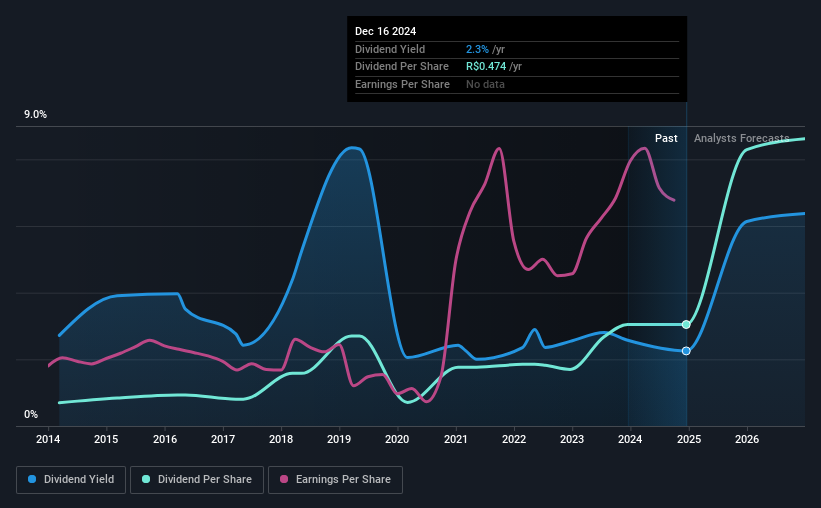Viewport: 821px width, 508px height.
Task: Click the 'Analysts Forecasts' label
Action: [x=741, y=138]
